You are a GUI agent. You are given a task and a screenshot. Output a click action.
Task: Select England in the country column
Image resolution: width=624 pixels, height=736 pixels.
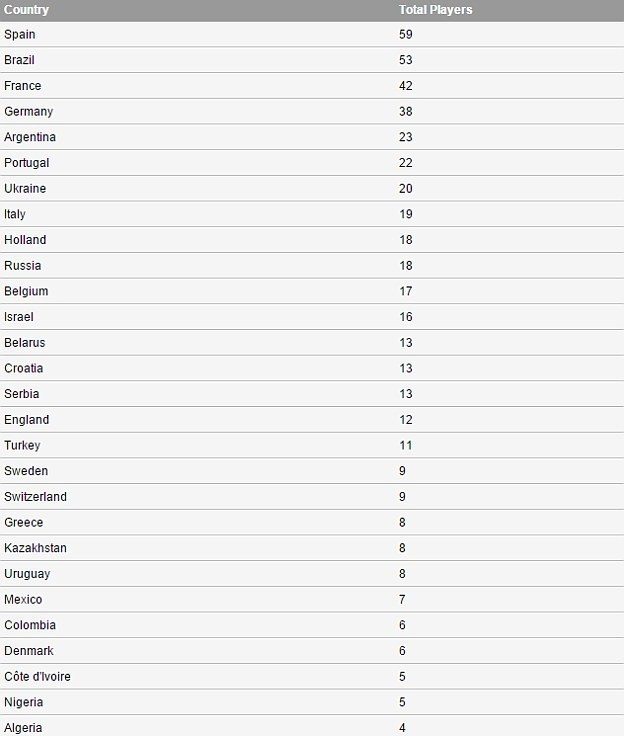pos(27,420)
